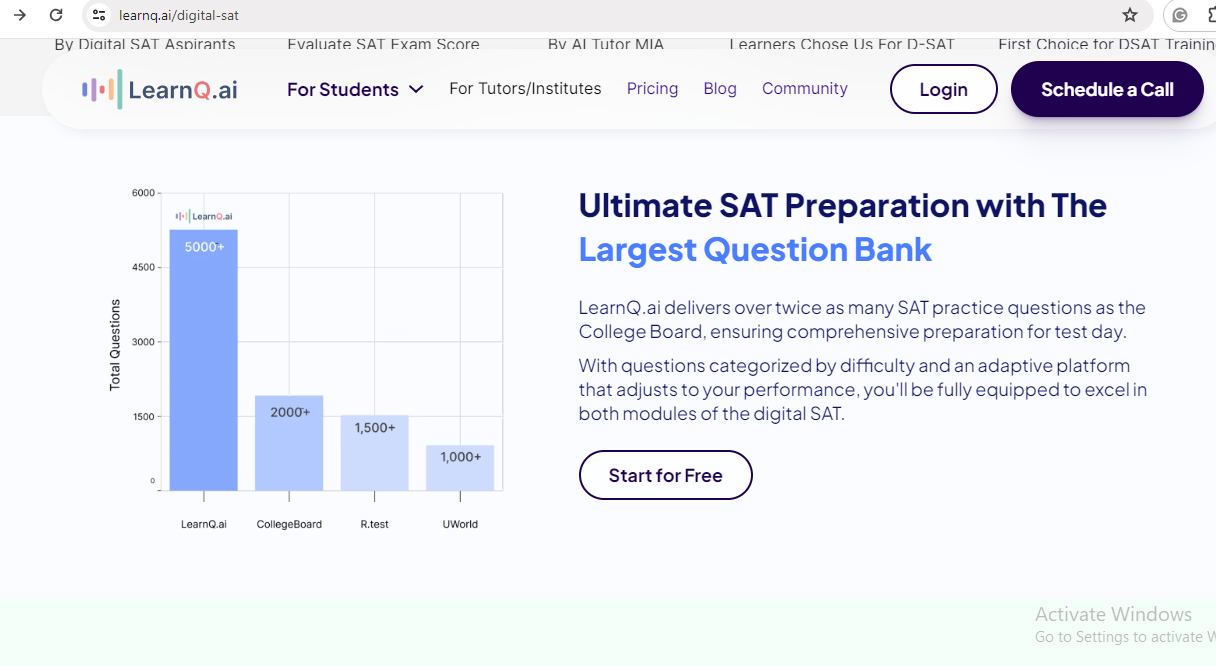Click the LearnQ.ai logo in navbar

pos(160,89)
